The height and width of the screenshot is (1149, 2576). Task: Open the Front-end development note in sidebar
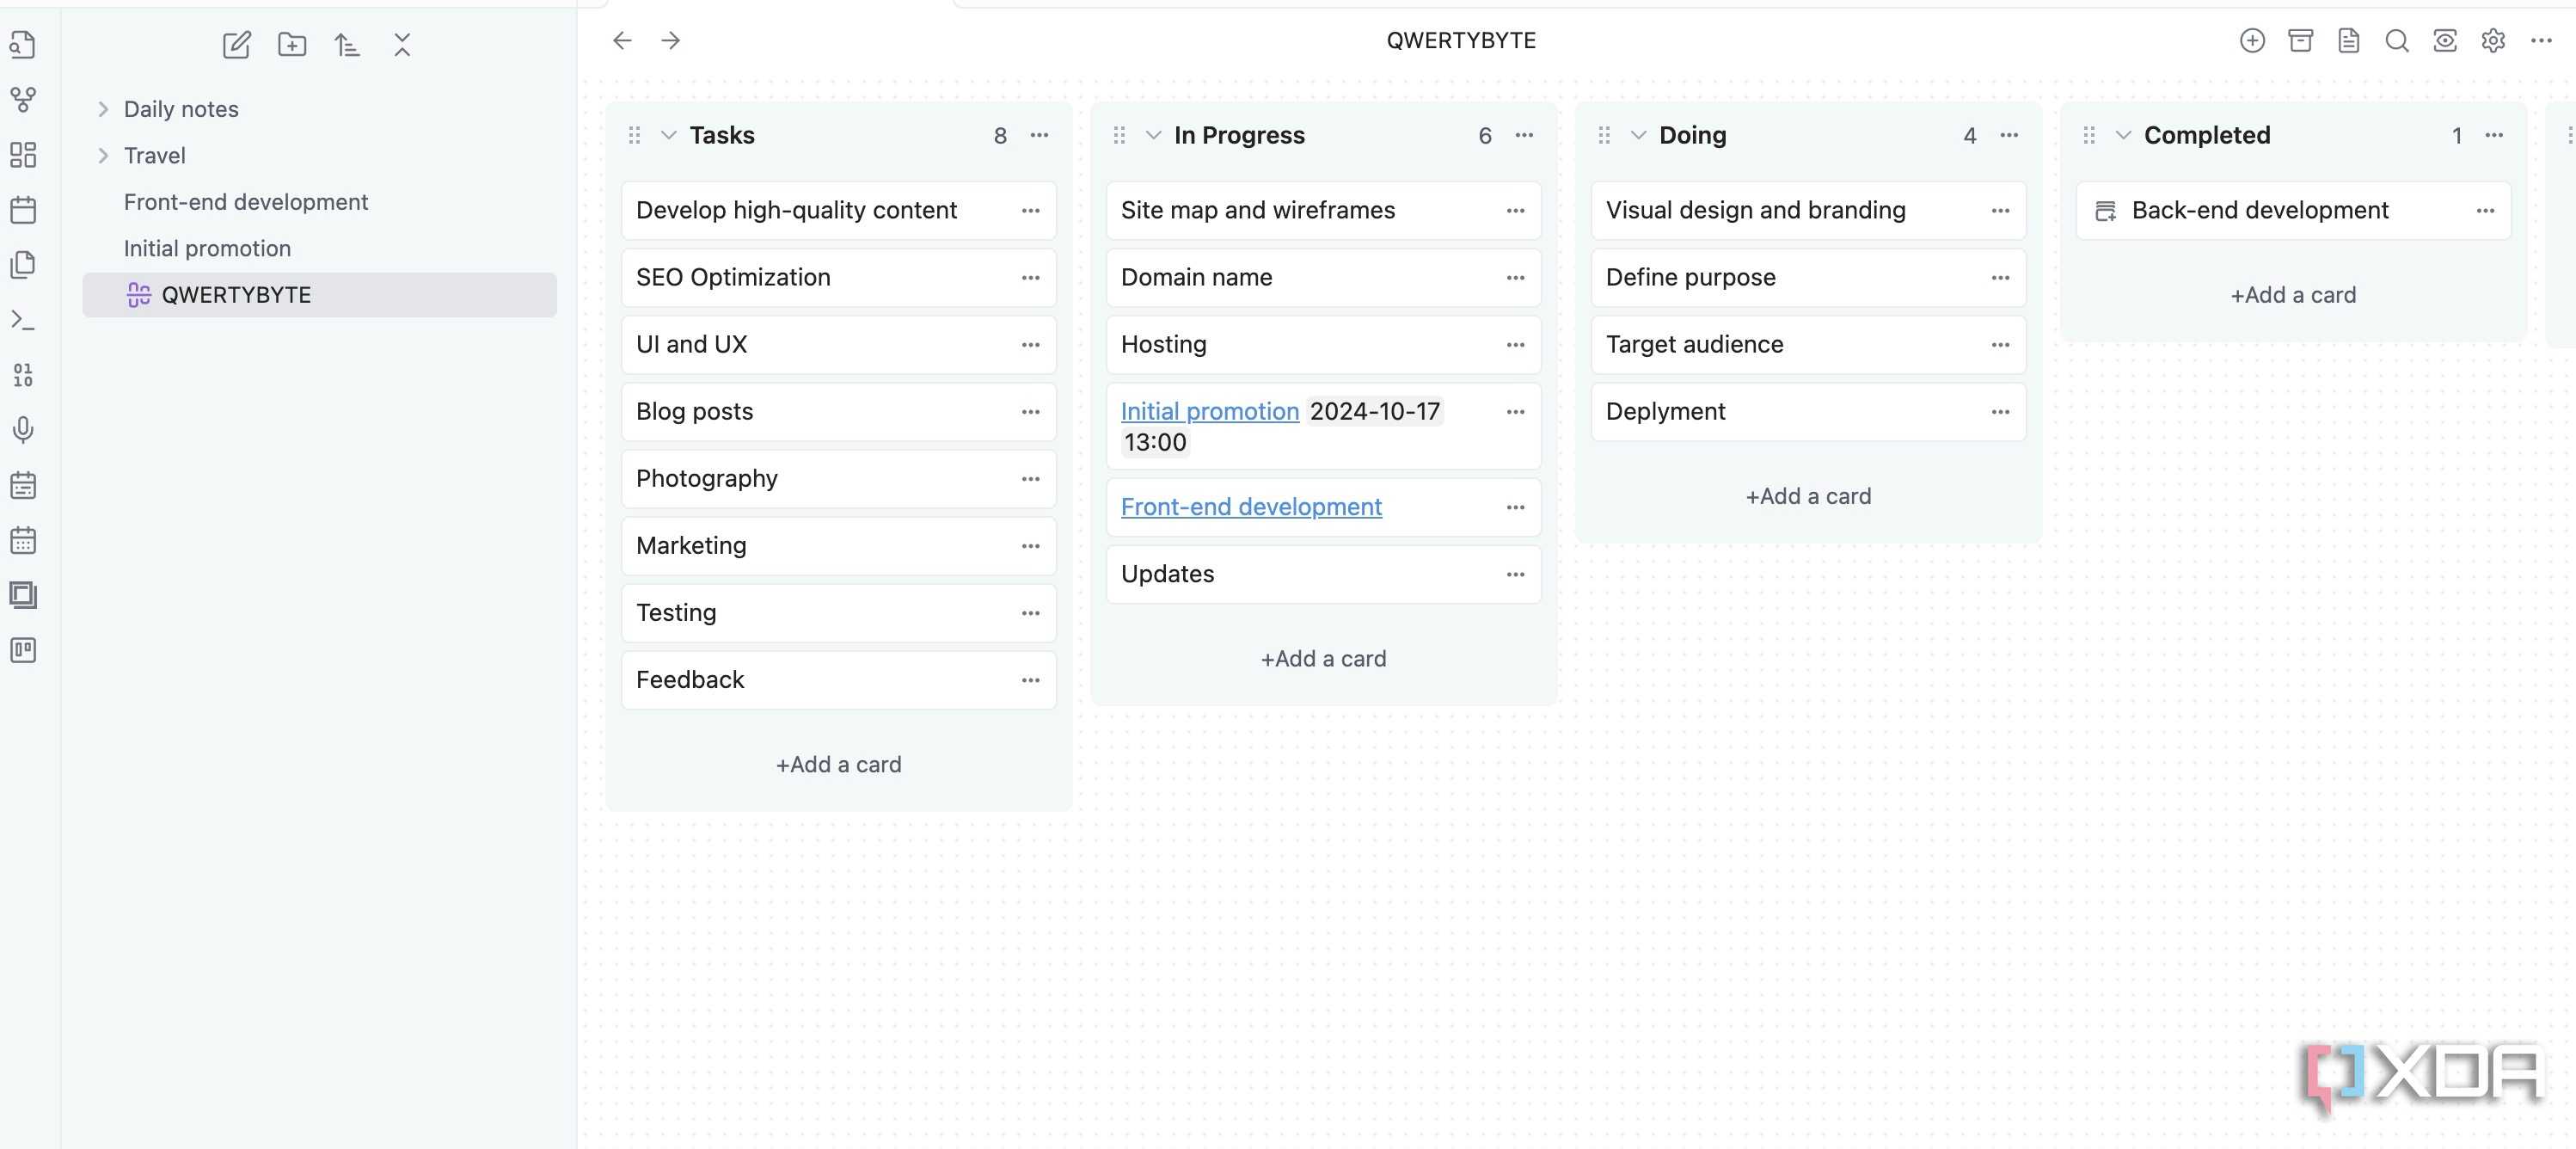pos(246,202)
